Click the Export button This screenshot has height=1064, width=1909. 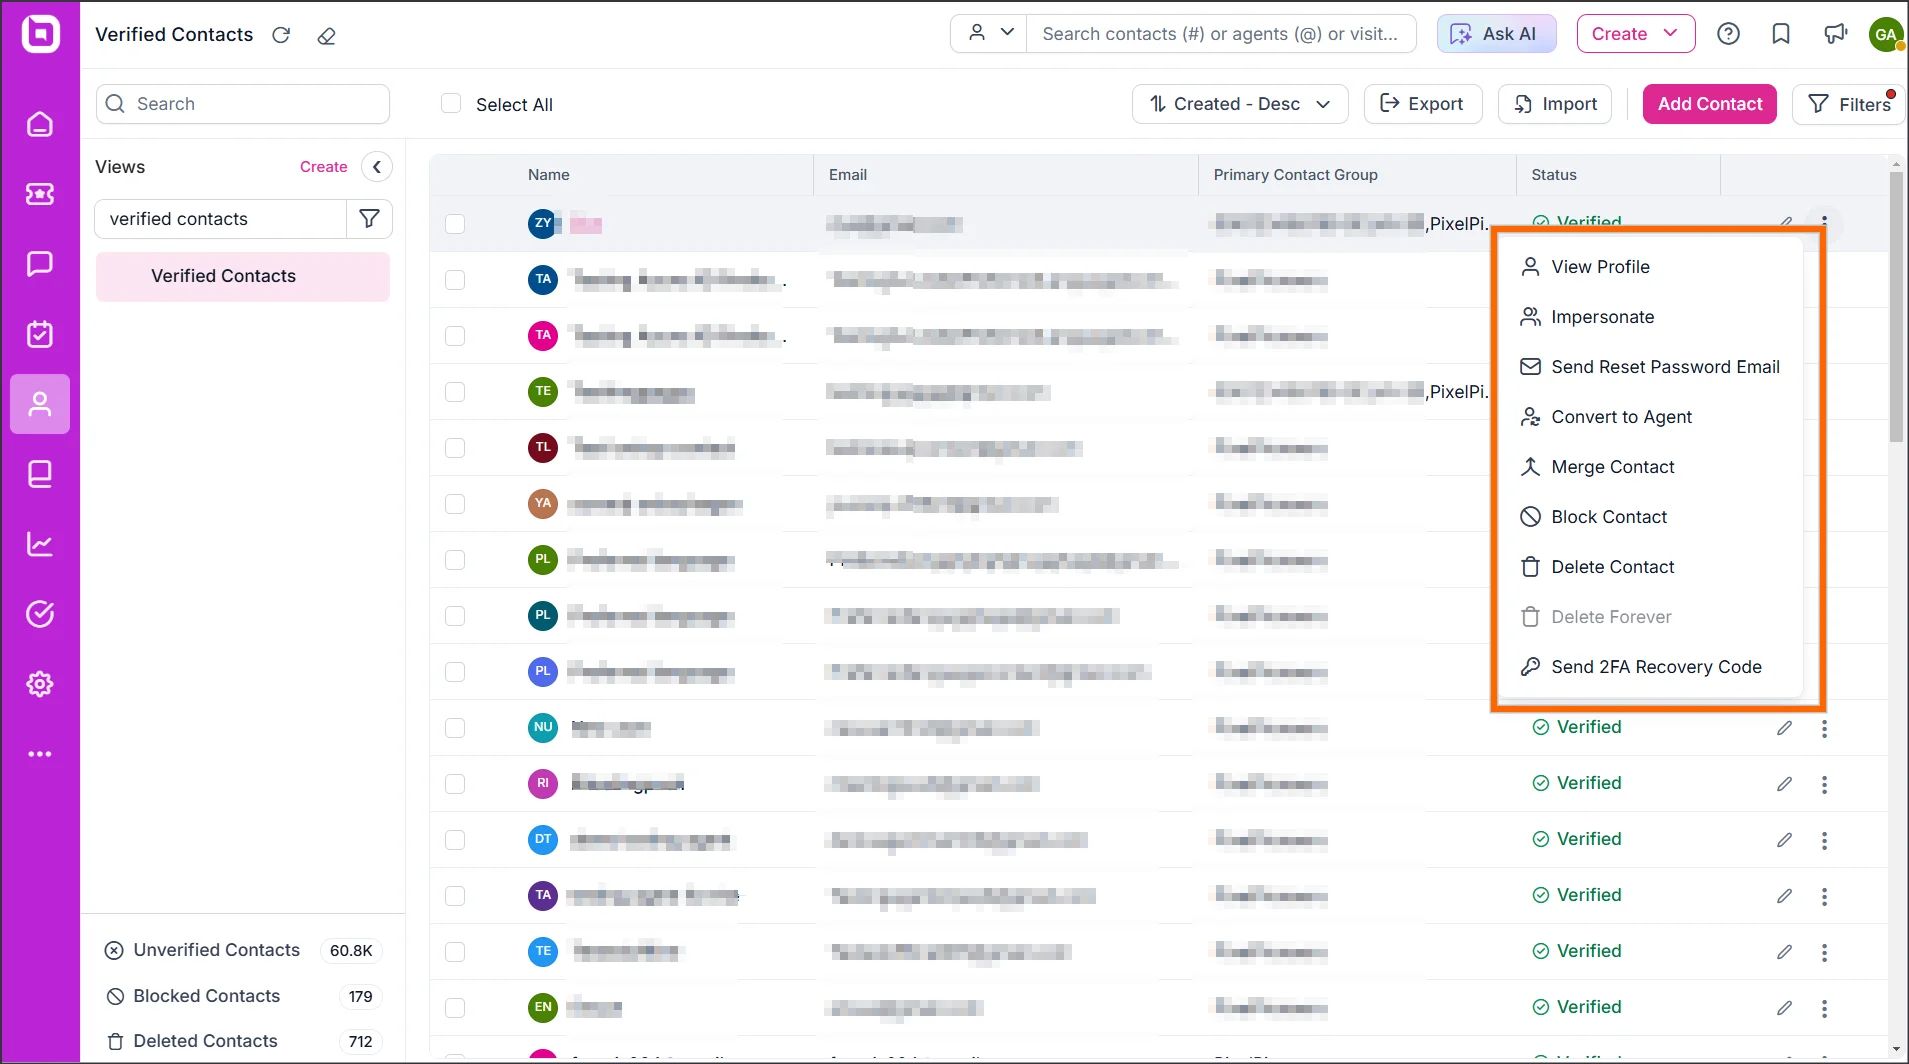coord(1423,104)
